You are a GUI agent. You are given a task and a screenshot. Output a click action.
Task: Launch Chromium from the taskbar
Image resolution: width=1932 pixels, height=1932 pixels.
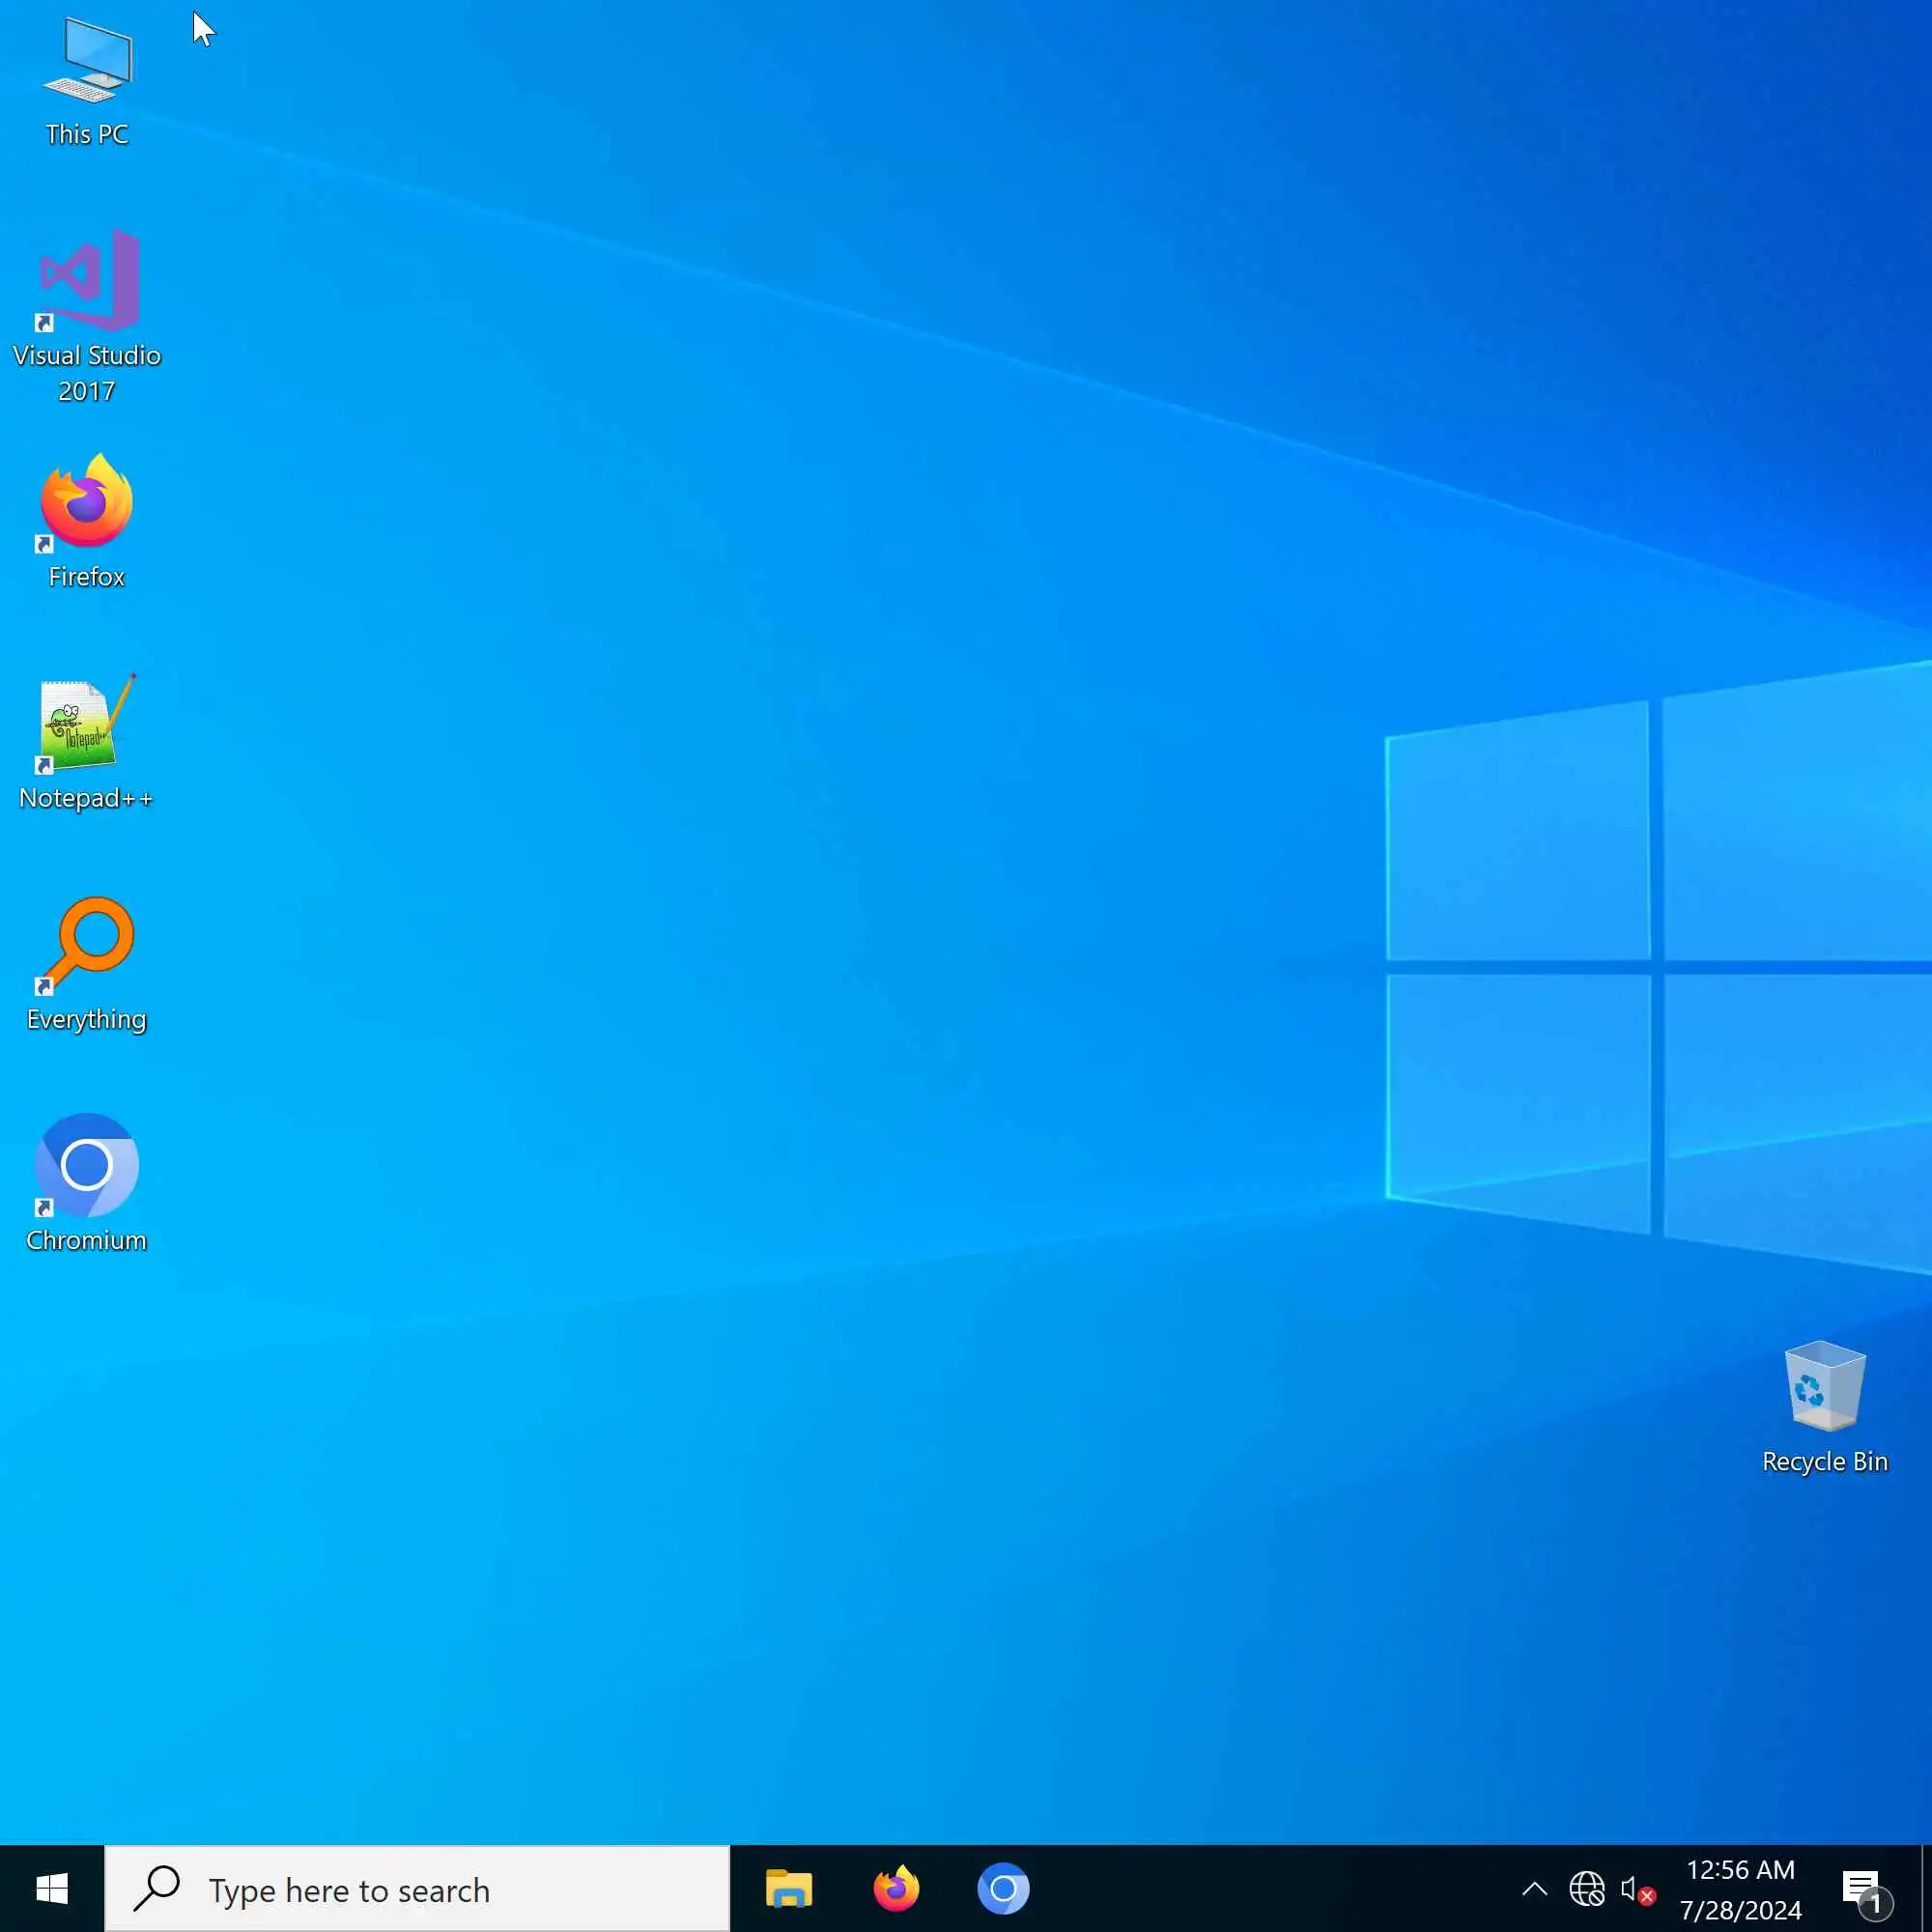tap(1003, 1889)
